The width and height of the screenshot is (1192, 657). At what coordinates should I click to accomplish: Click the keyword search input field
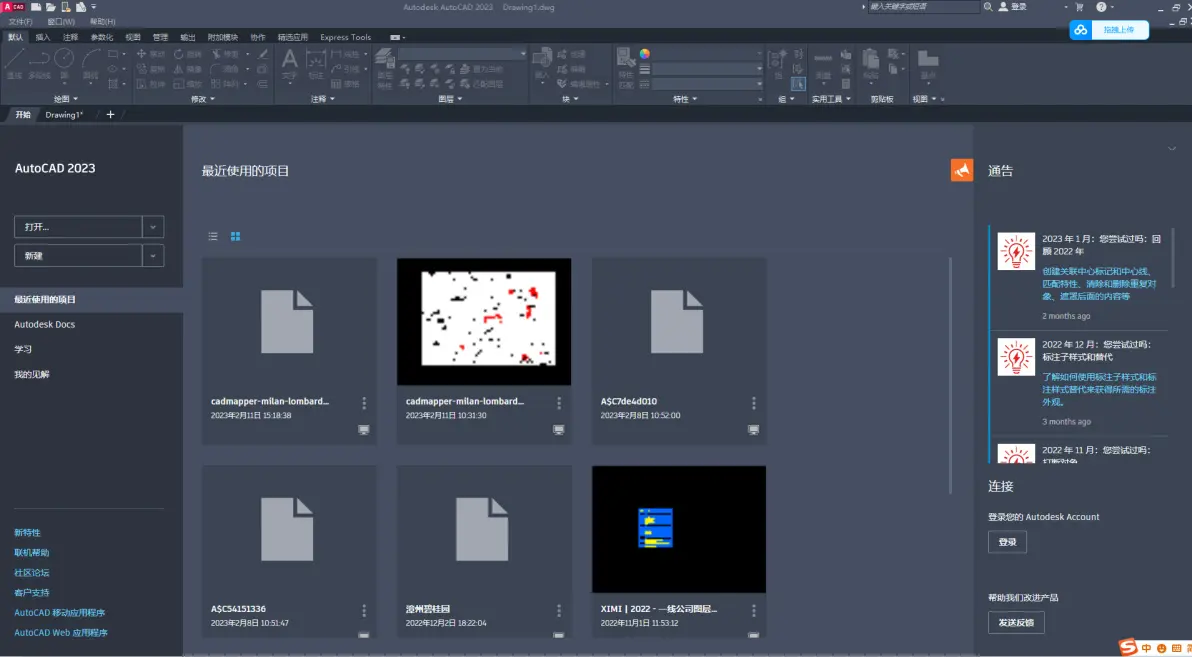point(924,6)
